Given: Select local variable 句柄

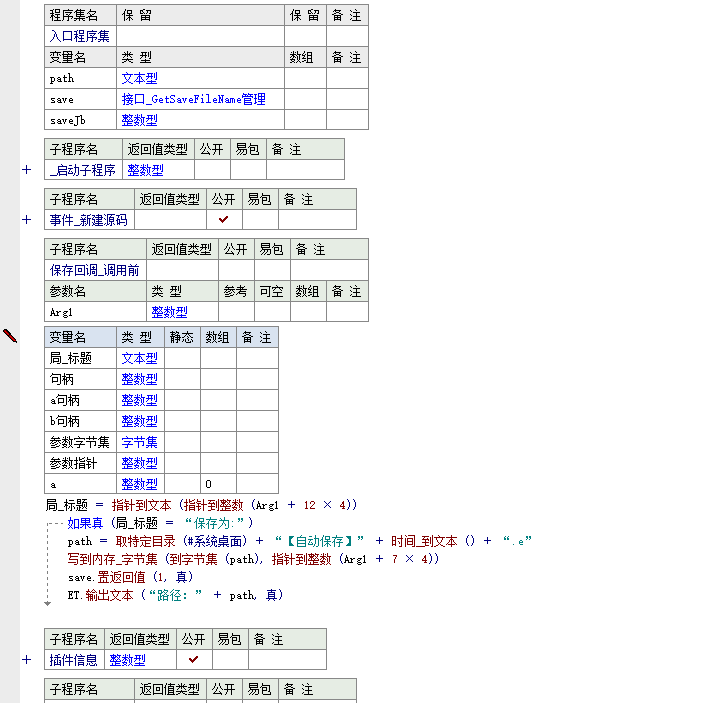Looking at the screenshot, I should [x=61, y=379].
